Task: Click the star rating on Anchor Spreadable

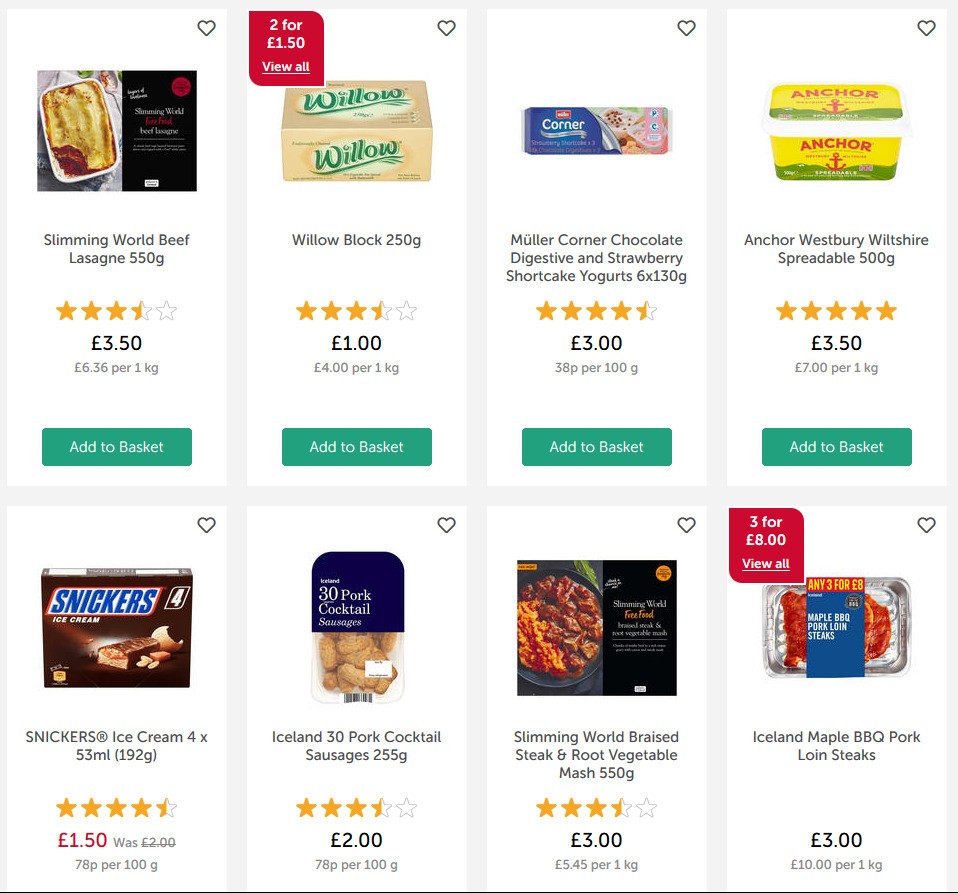Action: (836, 311)
